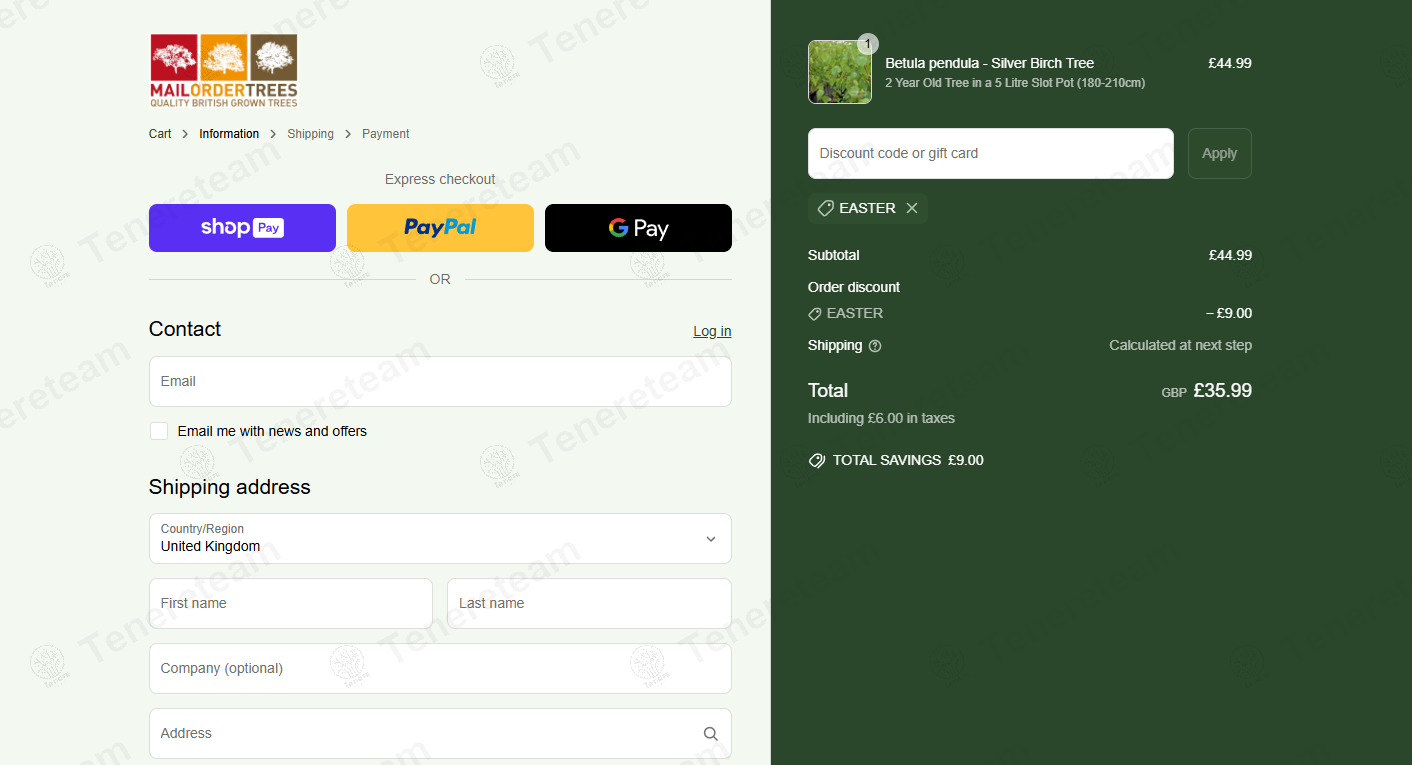The width and height of the screenshot is (1412, 765).
Task: Enable Email me with news and offers
Action: pyautogui.click(x=159, y=431)
